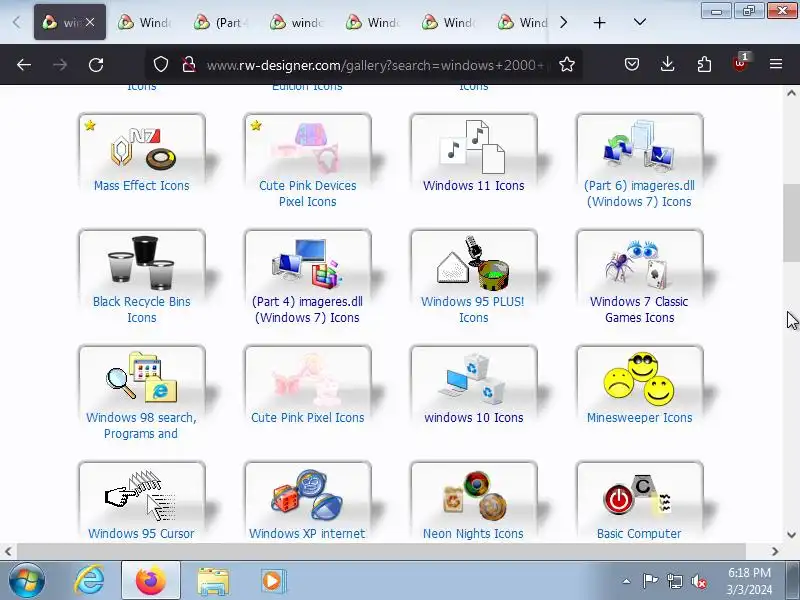Follow the 'Cute Pink Pixel Icons' link
Screen dimensions: 800x600
308,417
